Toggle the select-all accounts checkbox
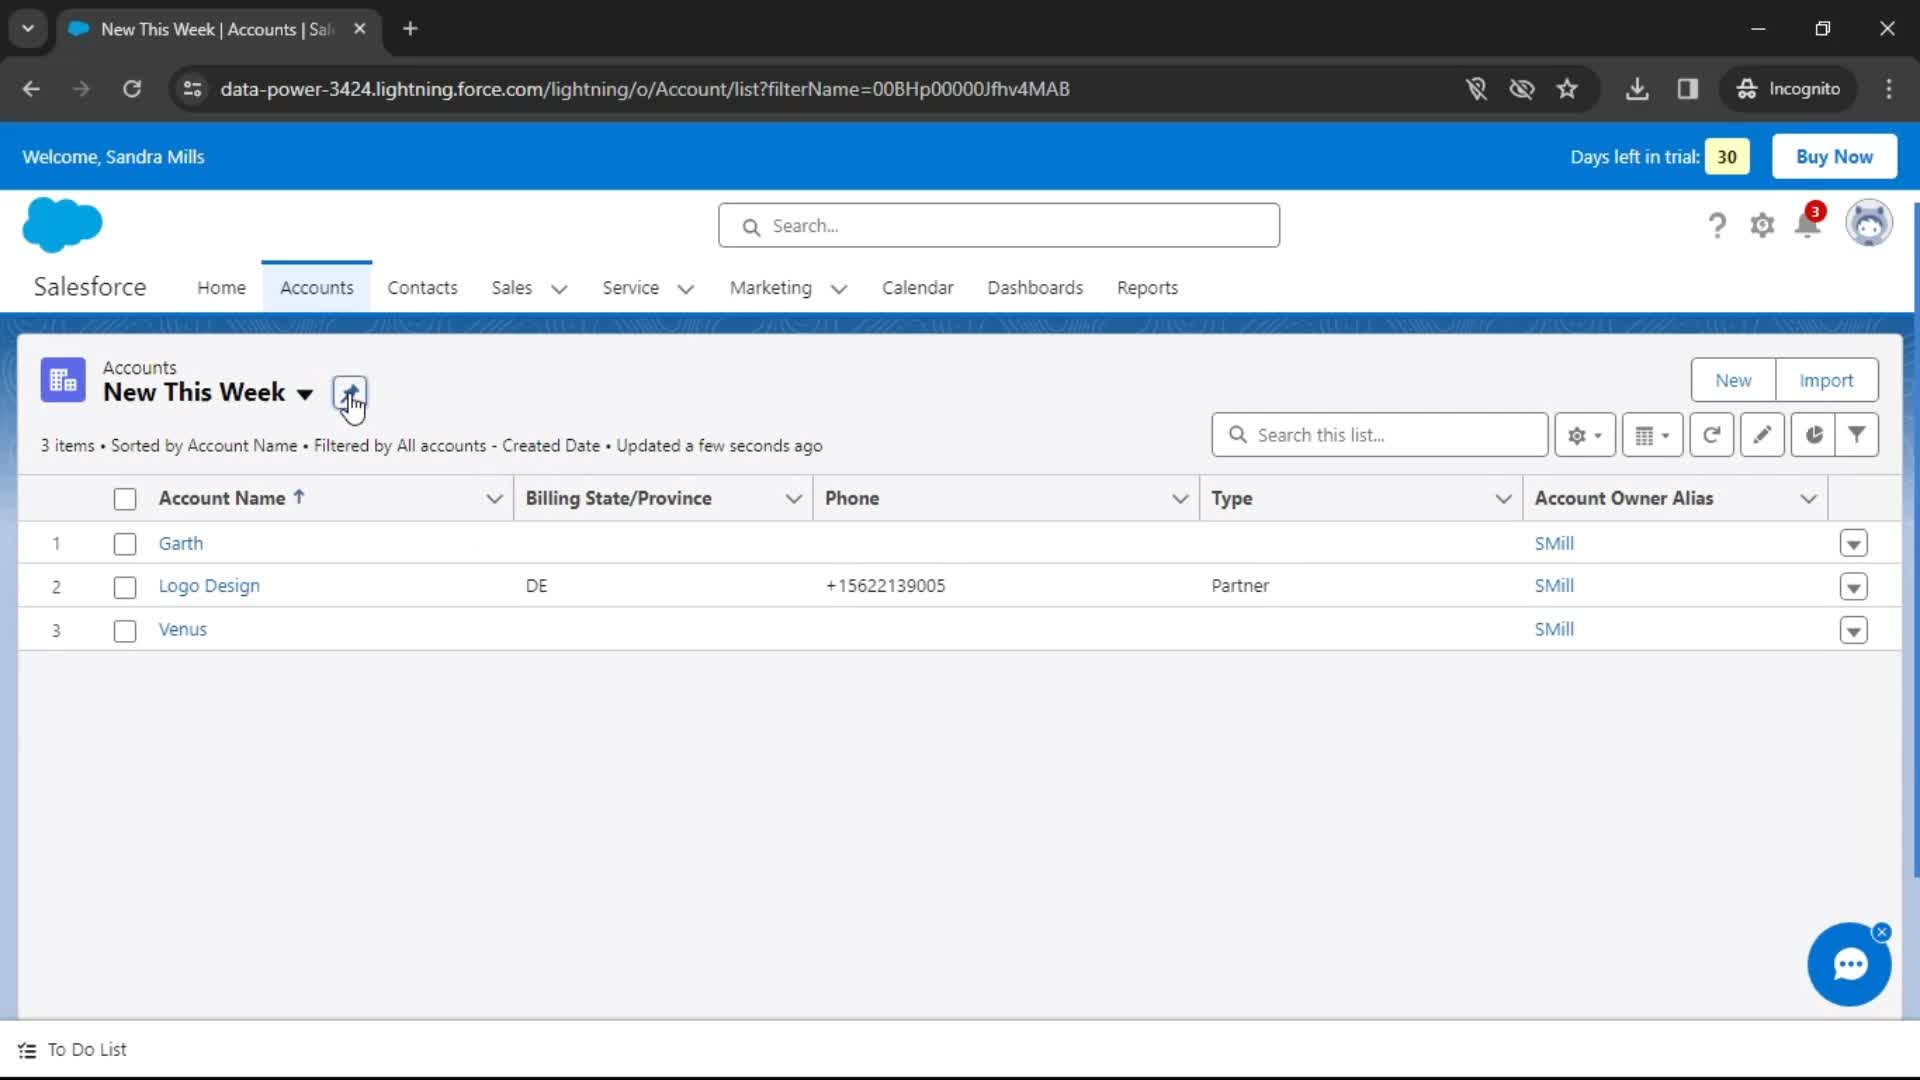 124,498
